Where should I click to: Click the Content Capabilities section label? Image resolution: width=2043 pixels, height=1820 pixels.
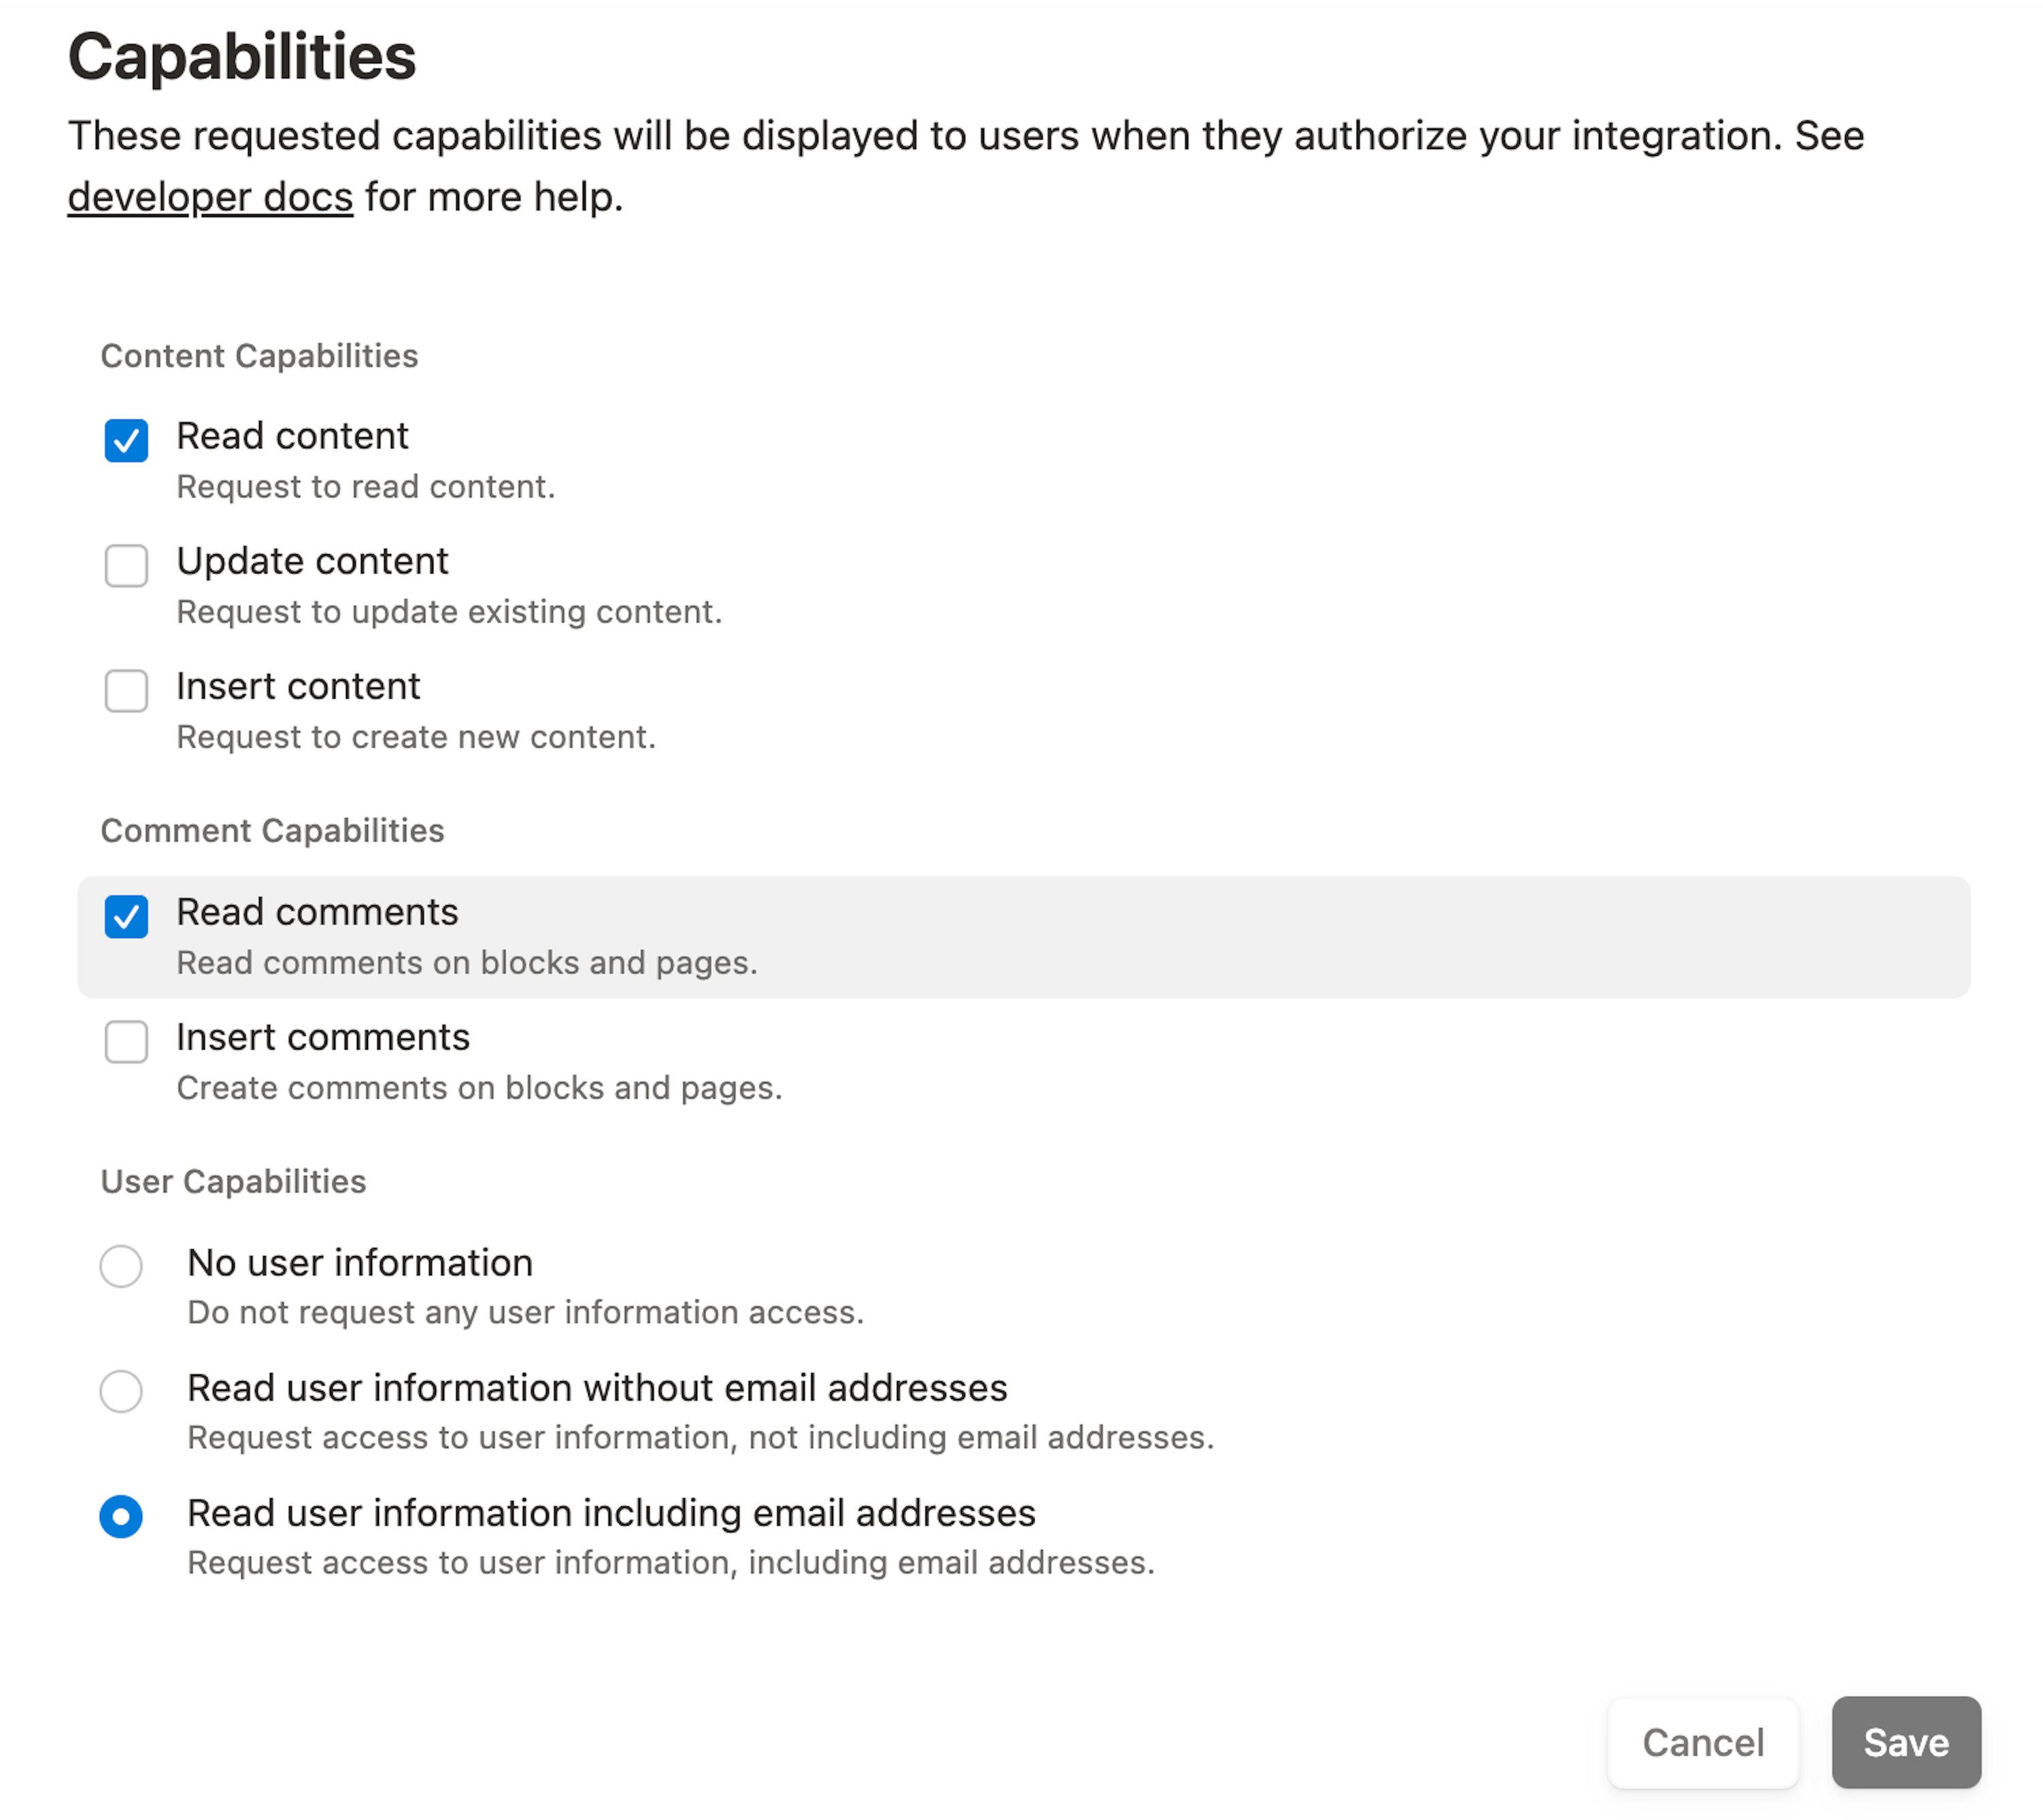pyautogui.click(x=259, y=356)
